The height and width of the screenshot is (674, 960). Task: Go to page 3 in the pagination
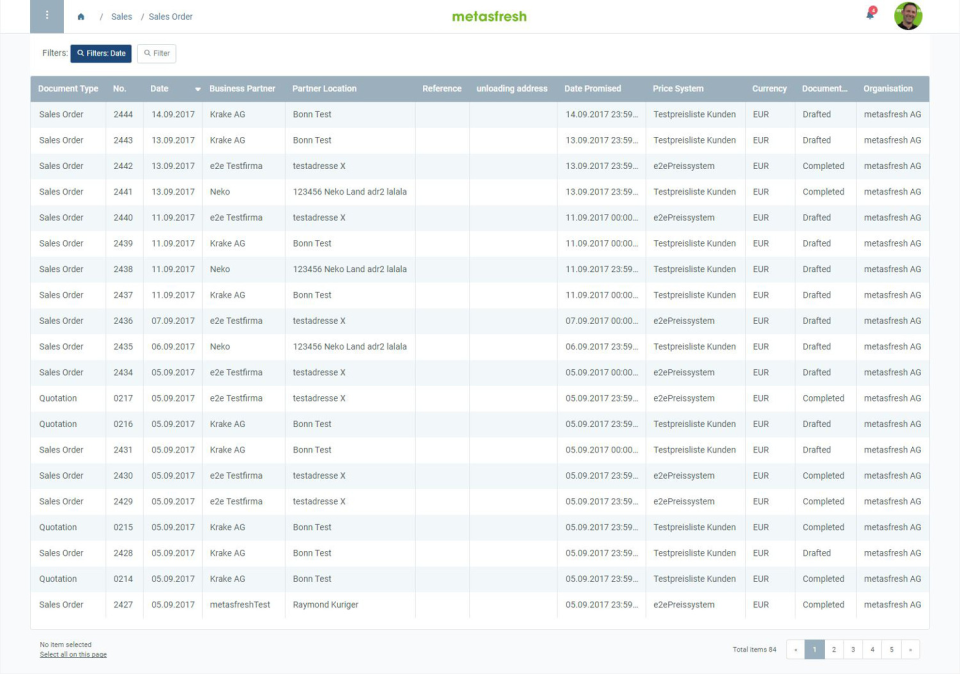852,649
